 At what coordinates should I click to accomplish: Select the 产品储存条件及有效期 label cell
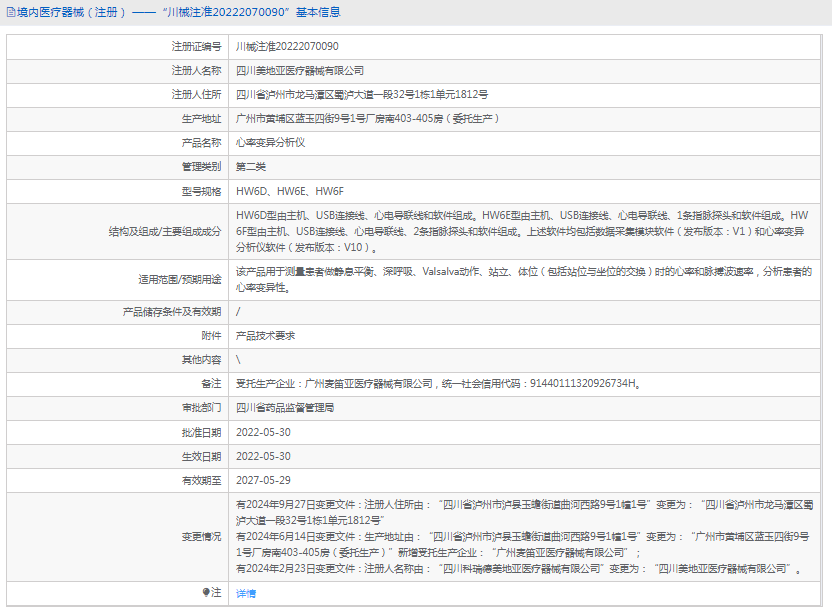[x=118, y=312]
